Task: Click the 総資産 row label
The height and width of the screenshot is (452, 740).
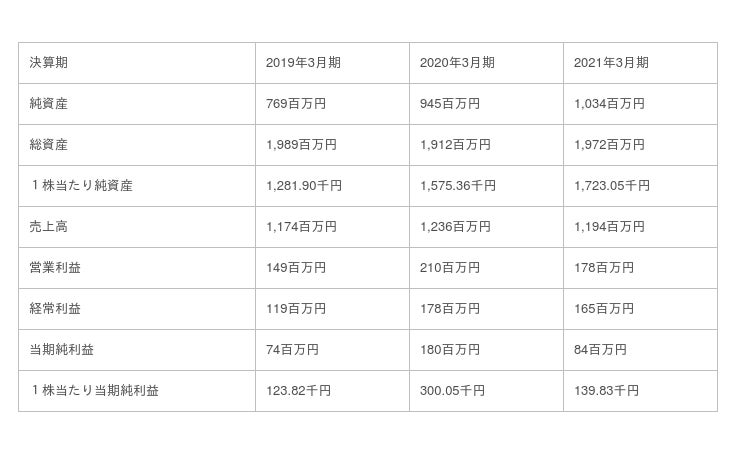Action: coord(49,145)
